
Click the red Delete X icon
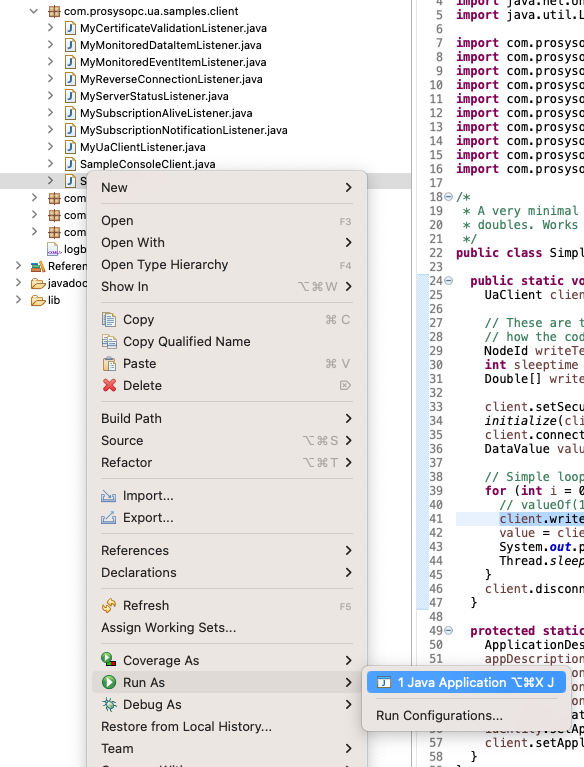[x=110, y=385]
